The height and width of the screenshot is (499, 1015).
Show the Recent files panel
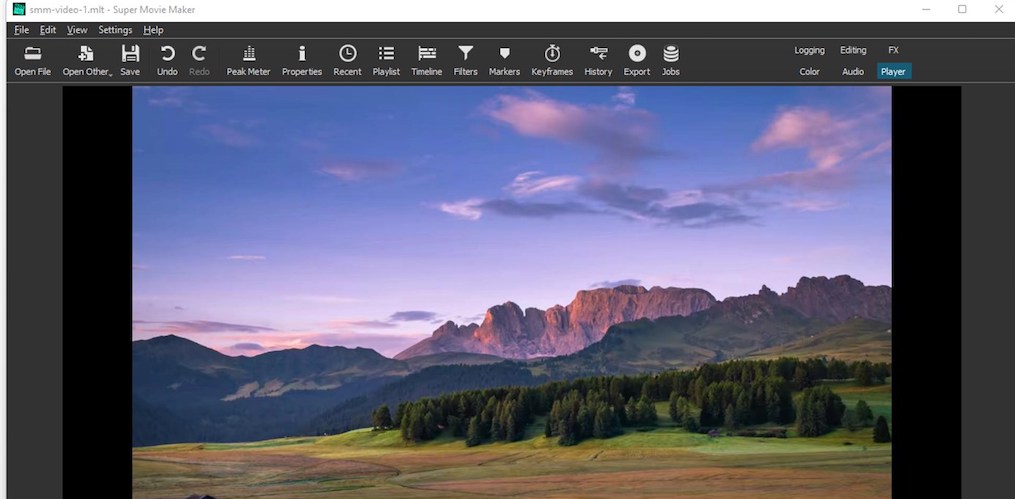point(347,60)
